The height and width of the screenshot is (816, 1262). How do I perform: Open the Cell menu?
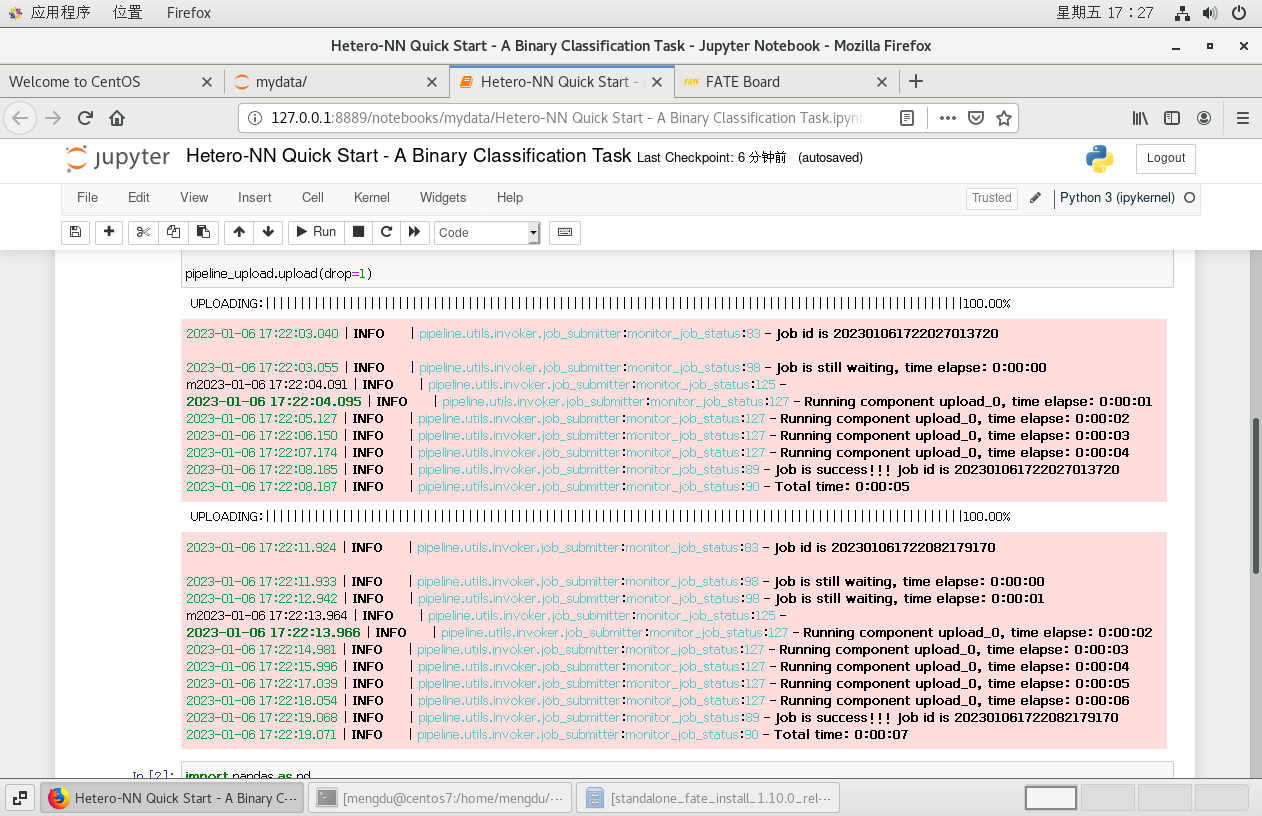(x=313, y=197)
